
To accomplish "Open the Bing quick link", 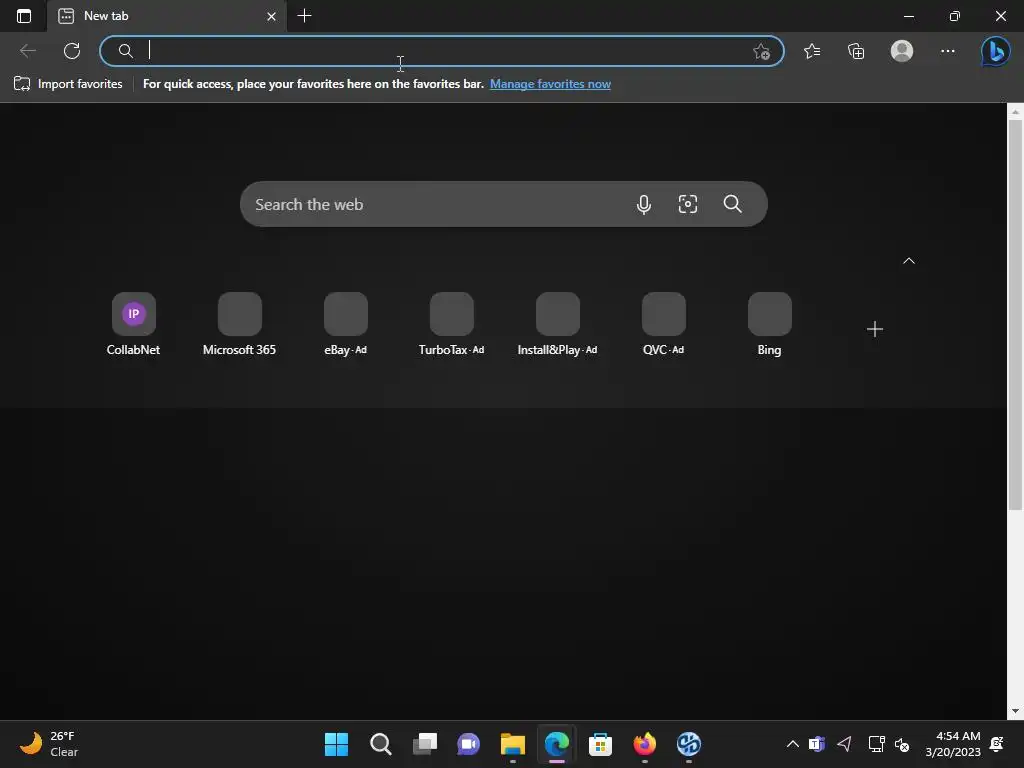I will [769, 325].
